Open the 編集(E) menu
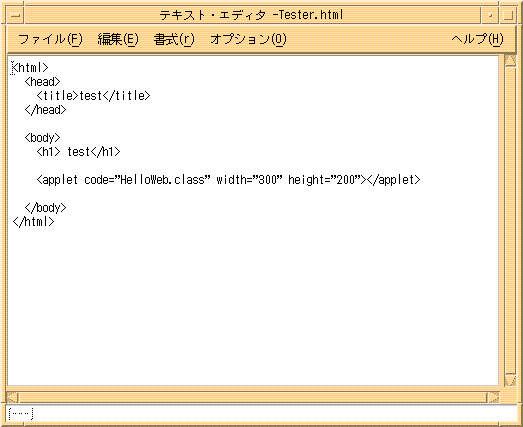523x427 pixels. pos(118,39)
